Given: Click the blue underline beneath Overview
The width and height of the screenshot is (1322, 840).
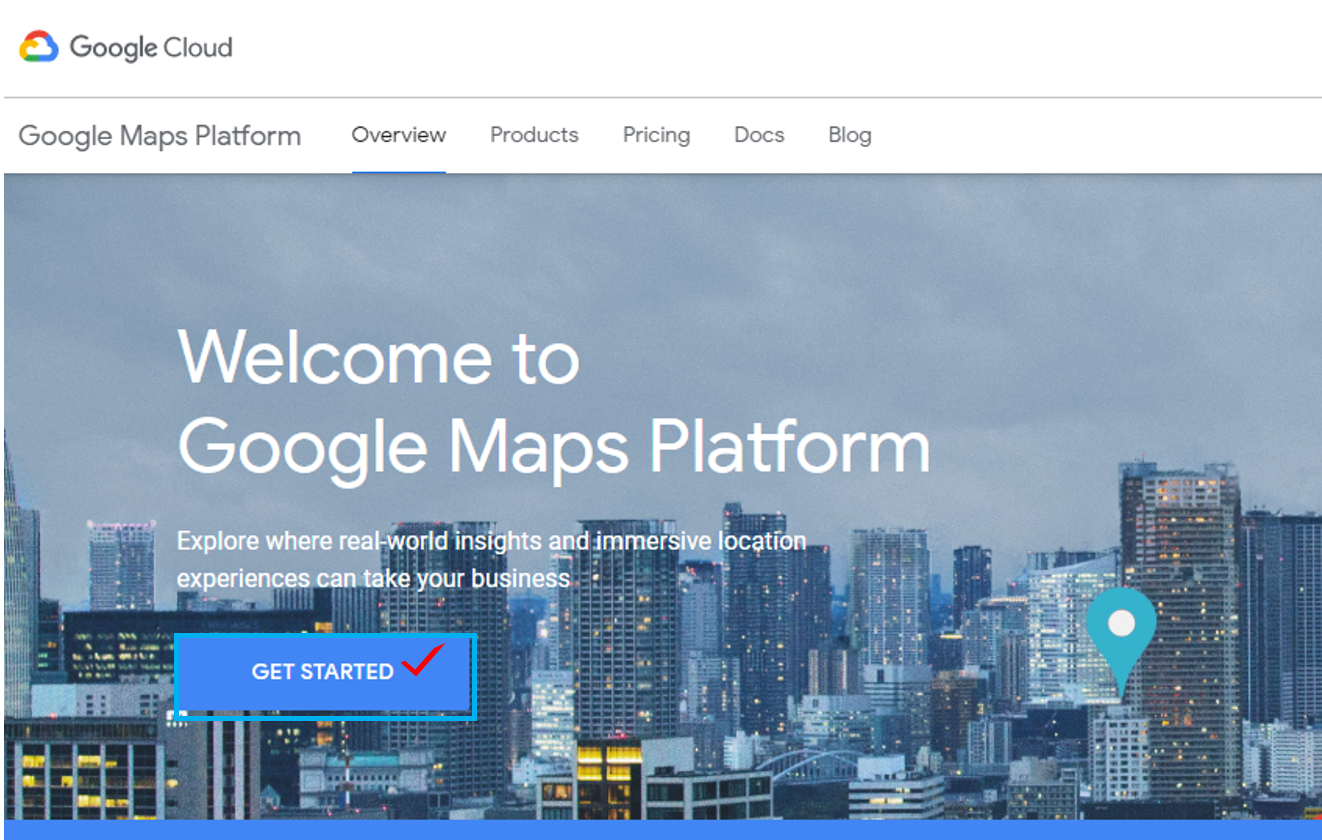Looking at the screenshot, I should click(x=398, y=171).
